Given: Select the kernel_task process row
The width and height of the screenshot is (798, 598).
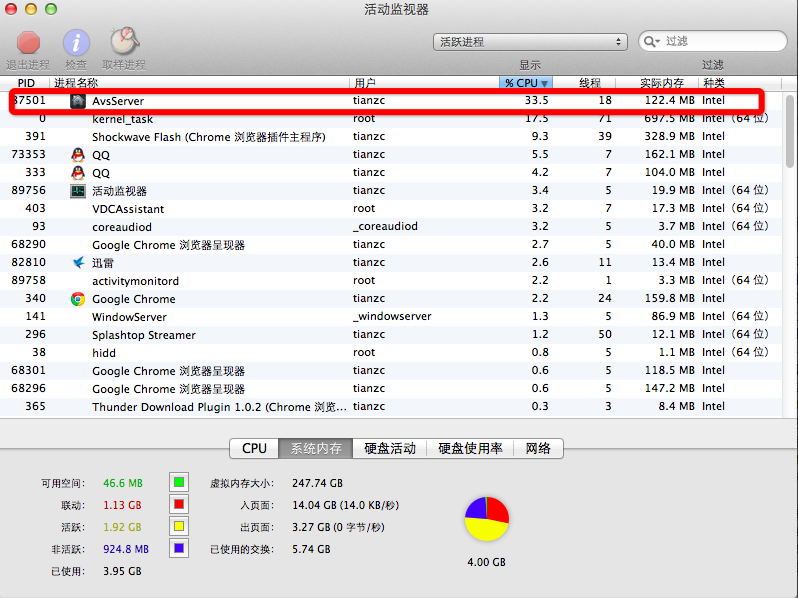Looking at the screenshot, I should [391, 119].
